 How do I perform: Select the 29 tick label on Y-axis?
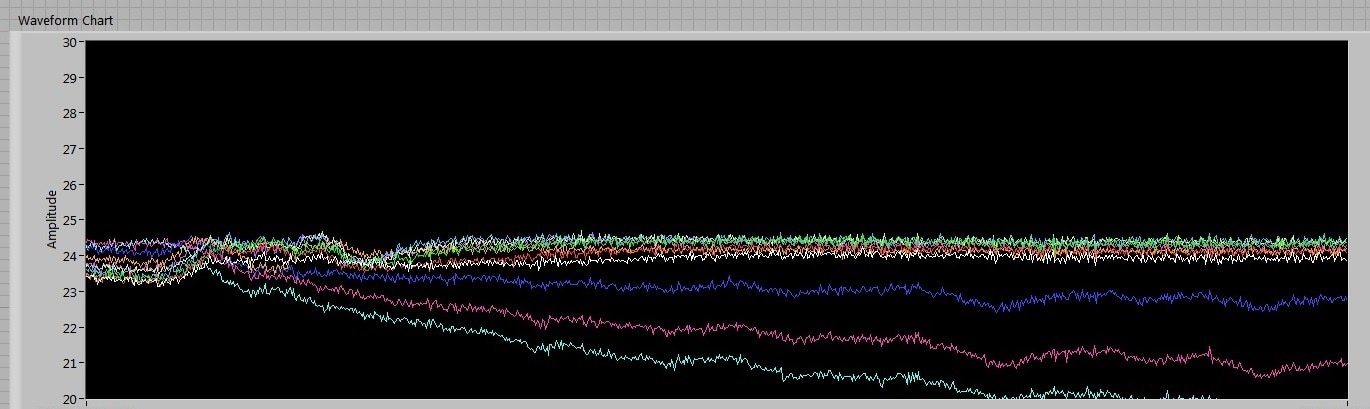(70, 78)
